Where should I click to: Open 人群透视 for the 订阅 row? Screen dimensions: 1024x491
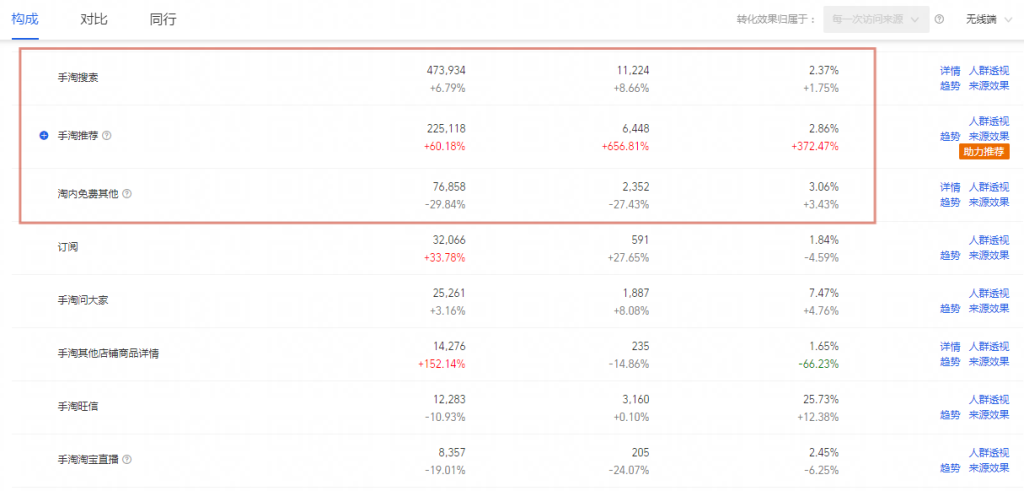[x=989, y=240]
